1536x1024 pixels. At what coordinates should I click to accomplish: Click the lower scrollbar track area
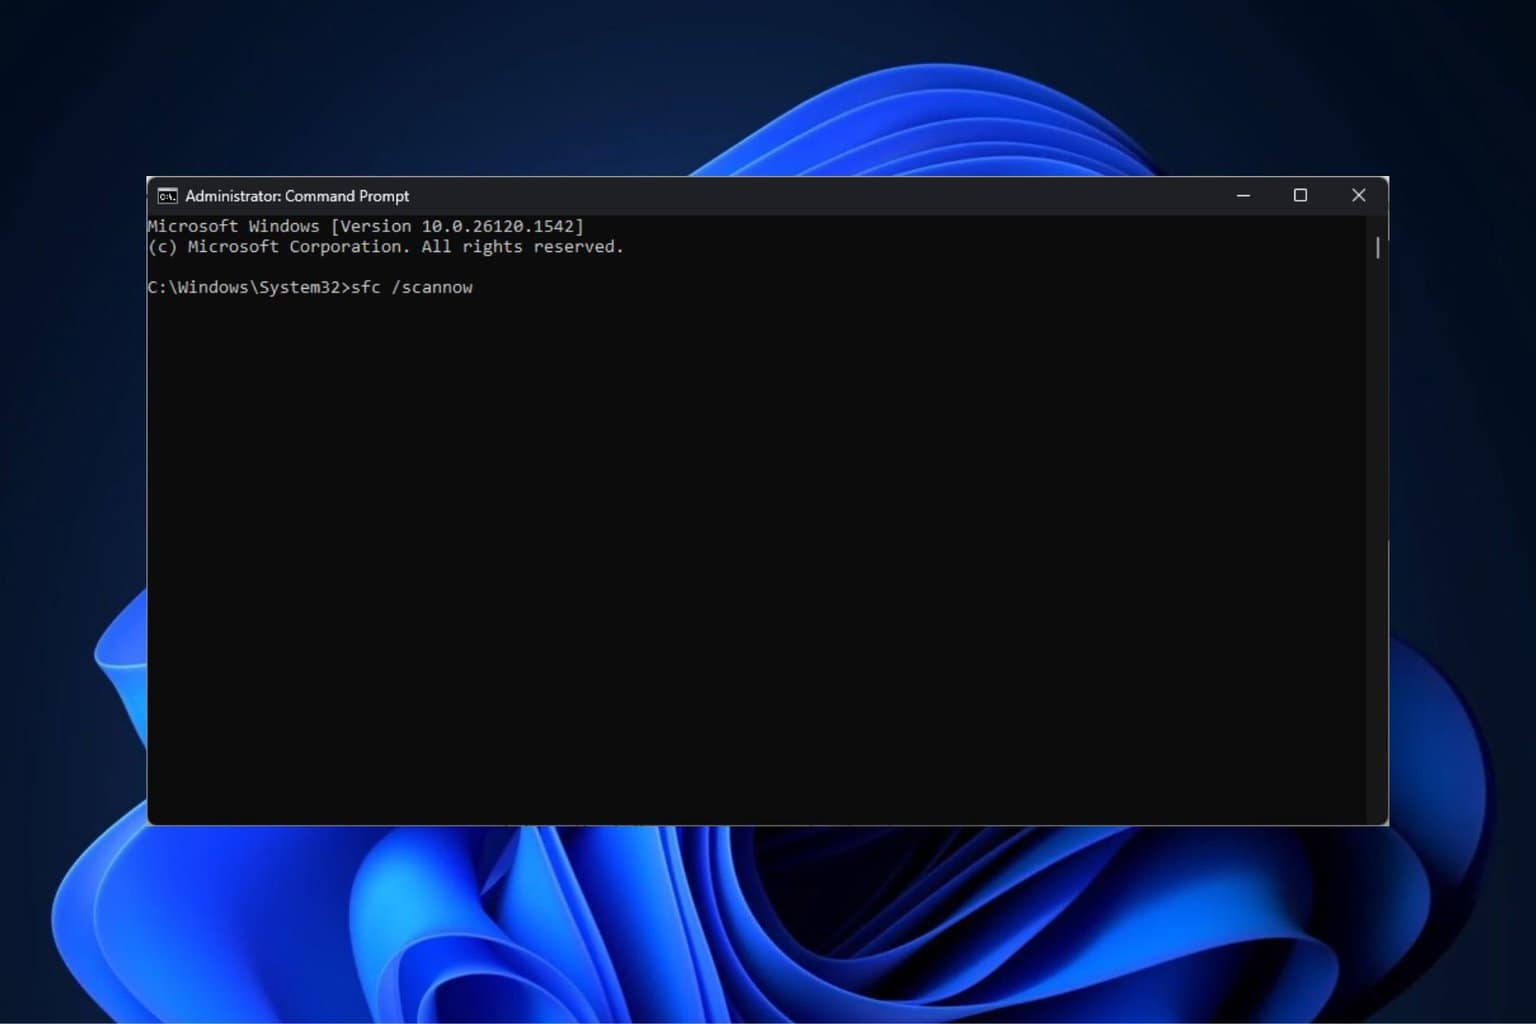[x=1379, y=650]
